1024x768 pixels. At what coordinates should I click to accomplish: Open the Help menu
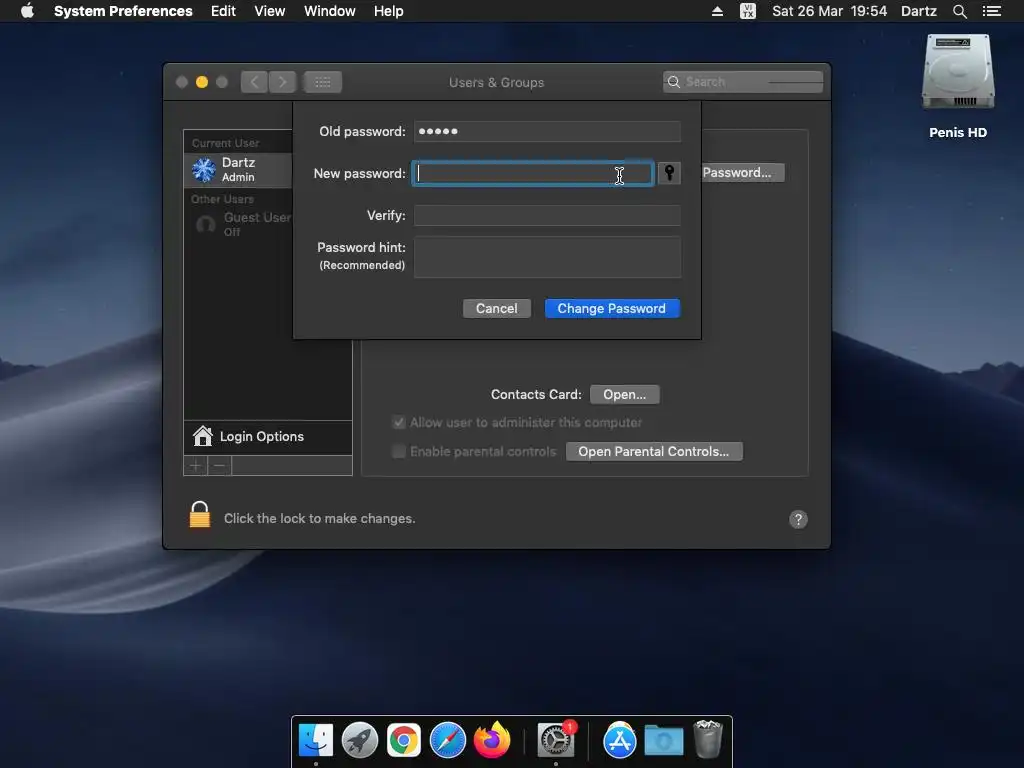[x=389, y=11]
